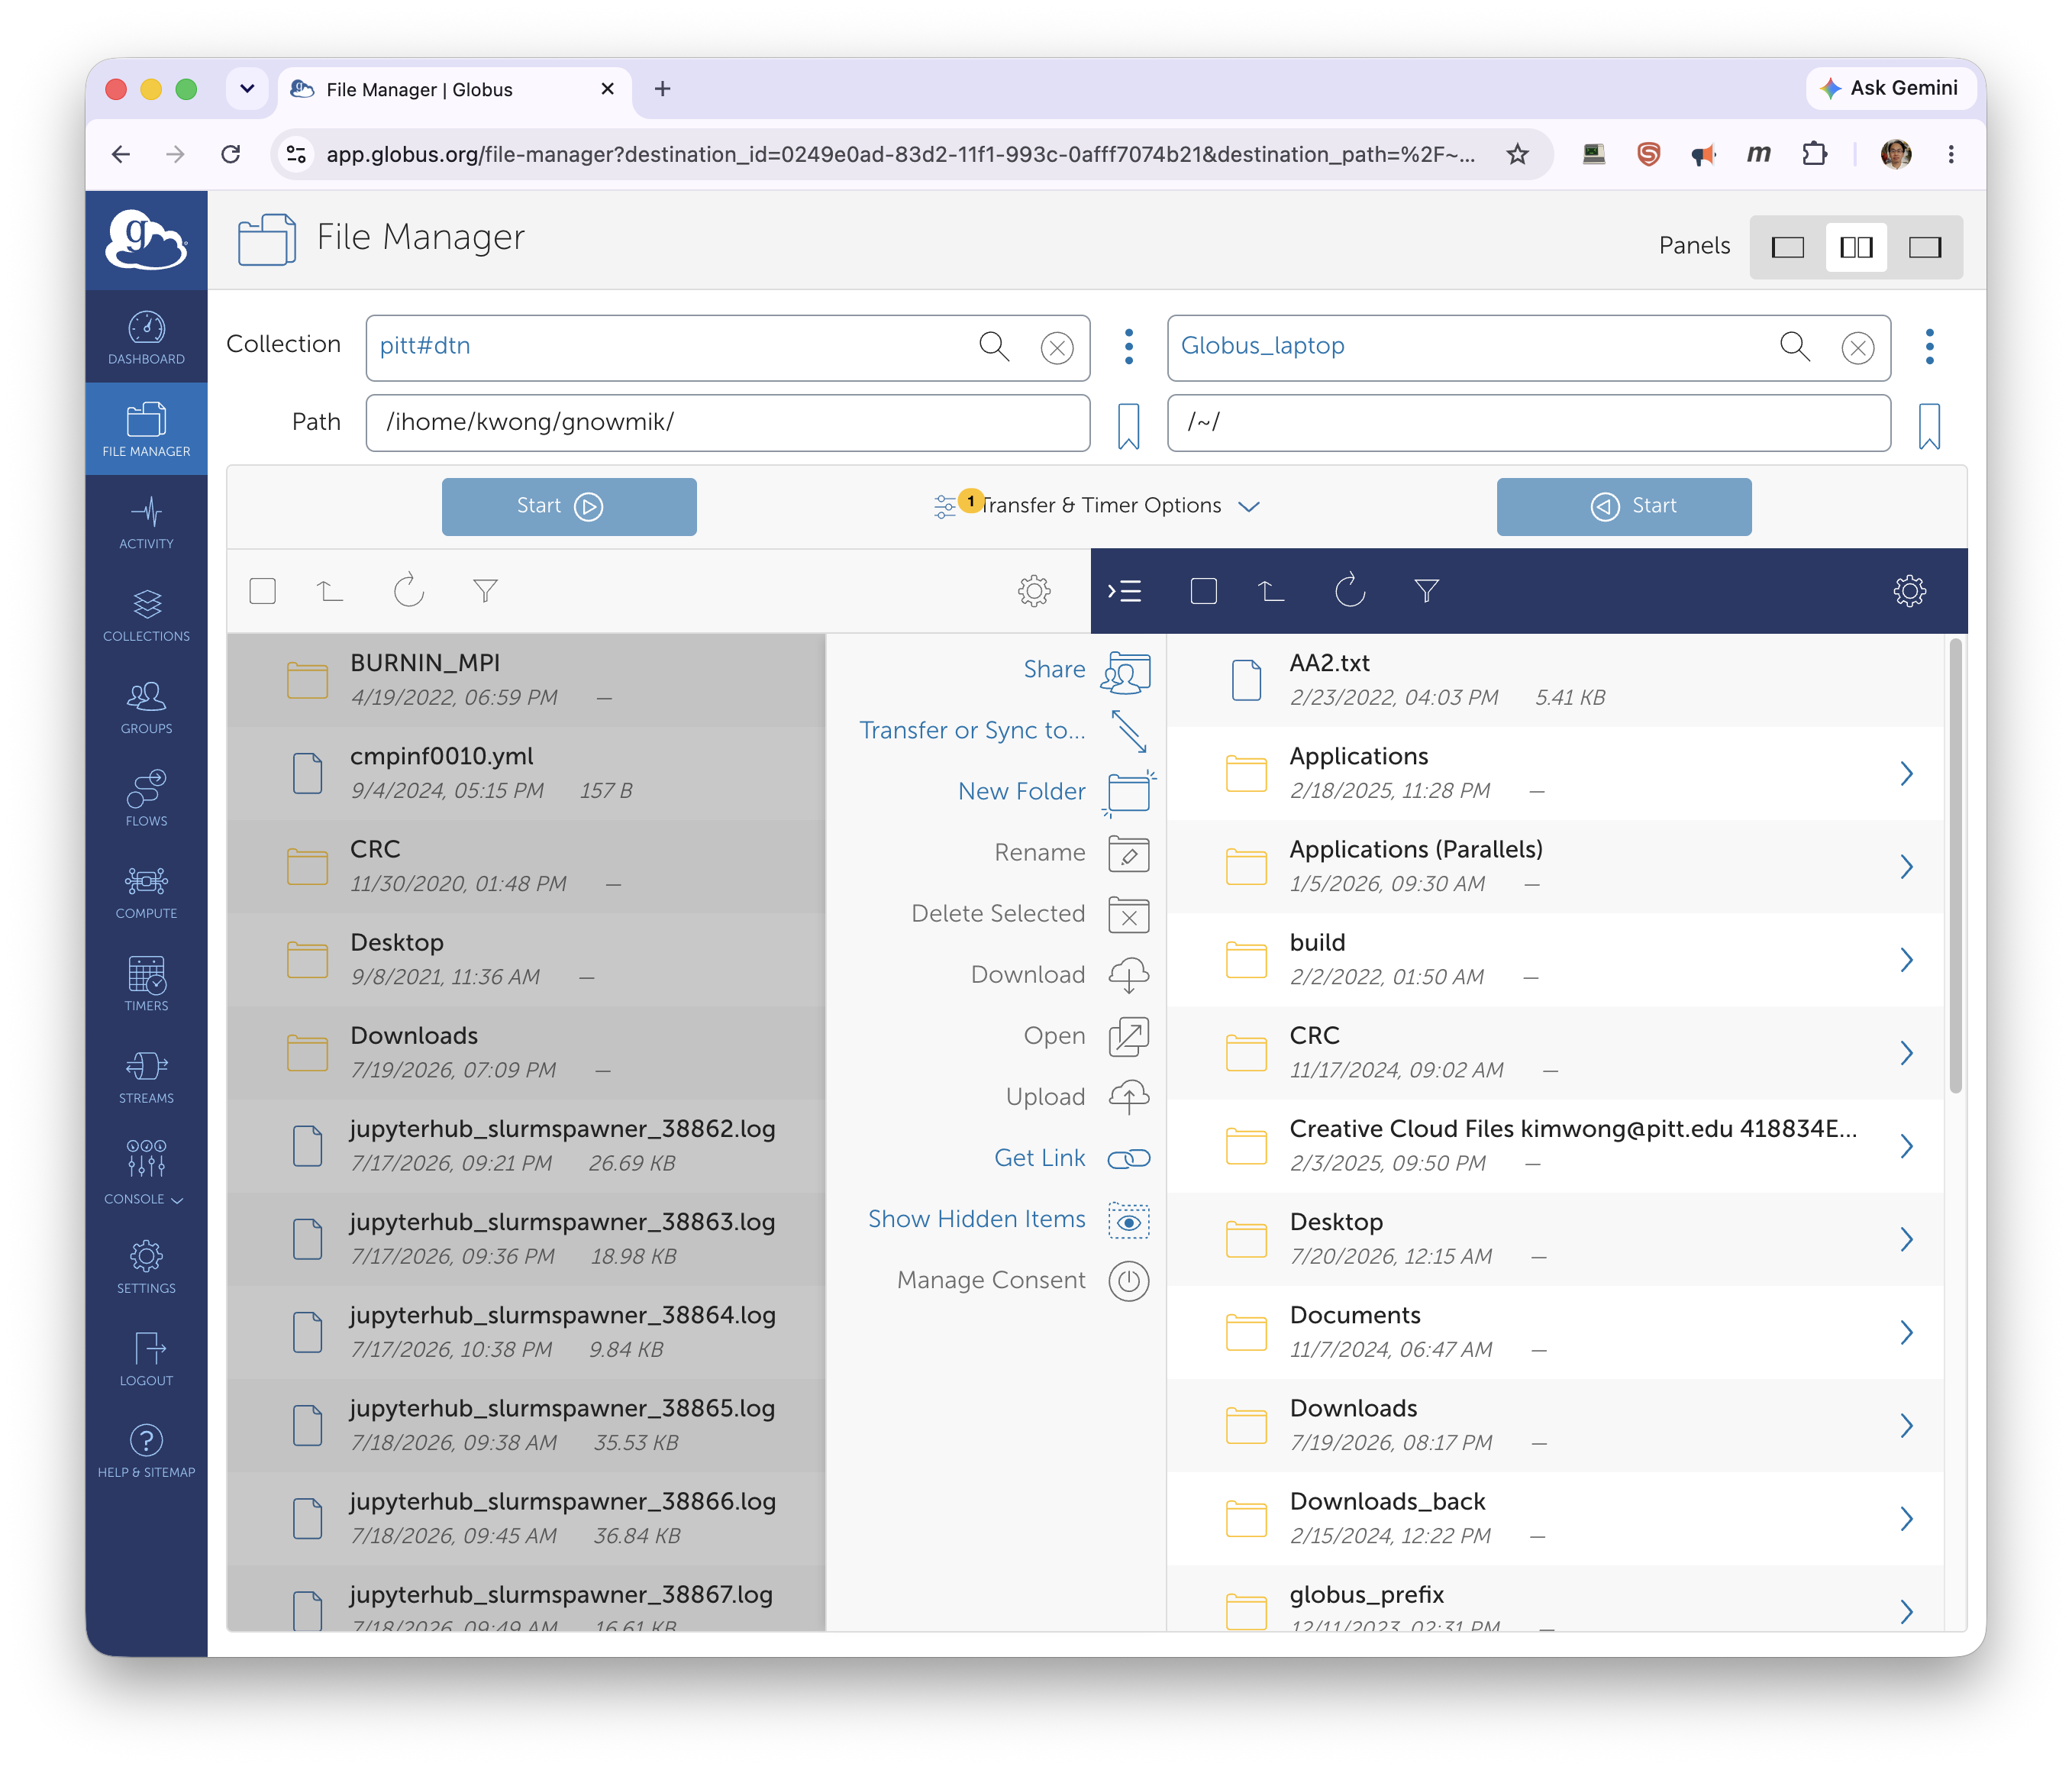
Task: Open the Applications (Parallels) folder chevron
Action: 1906,866
